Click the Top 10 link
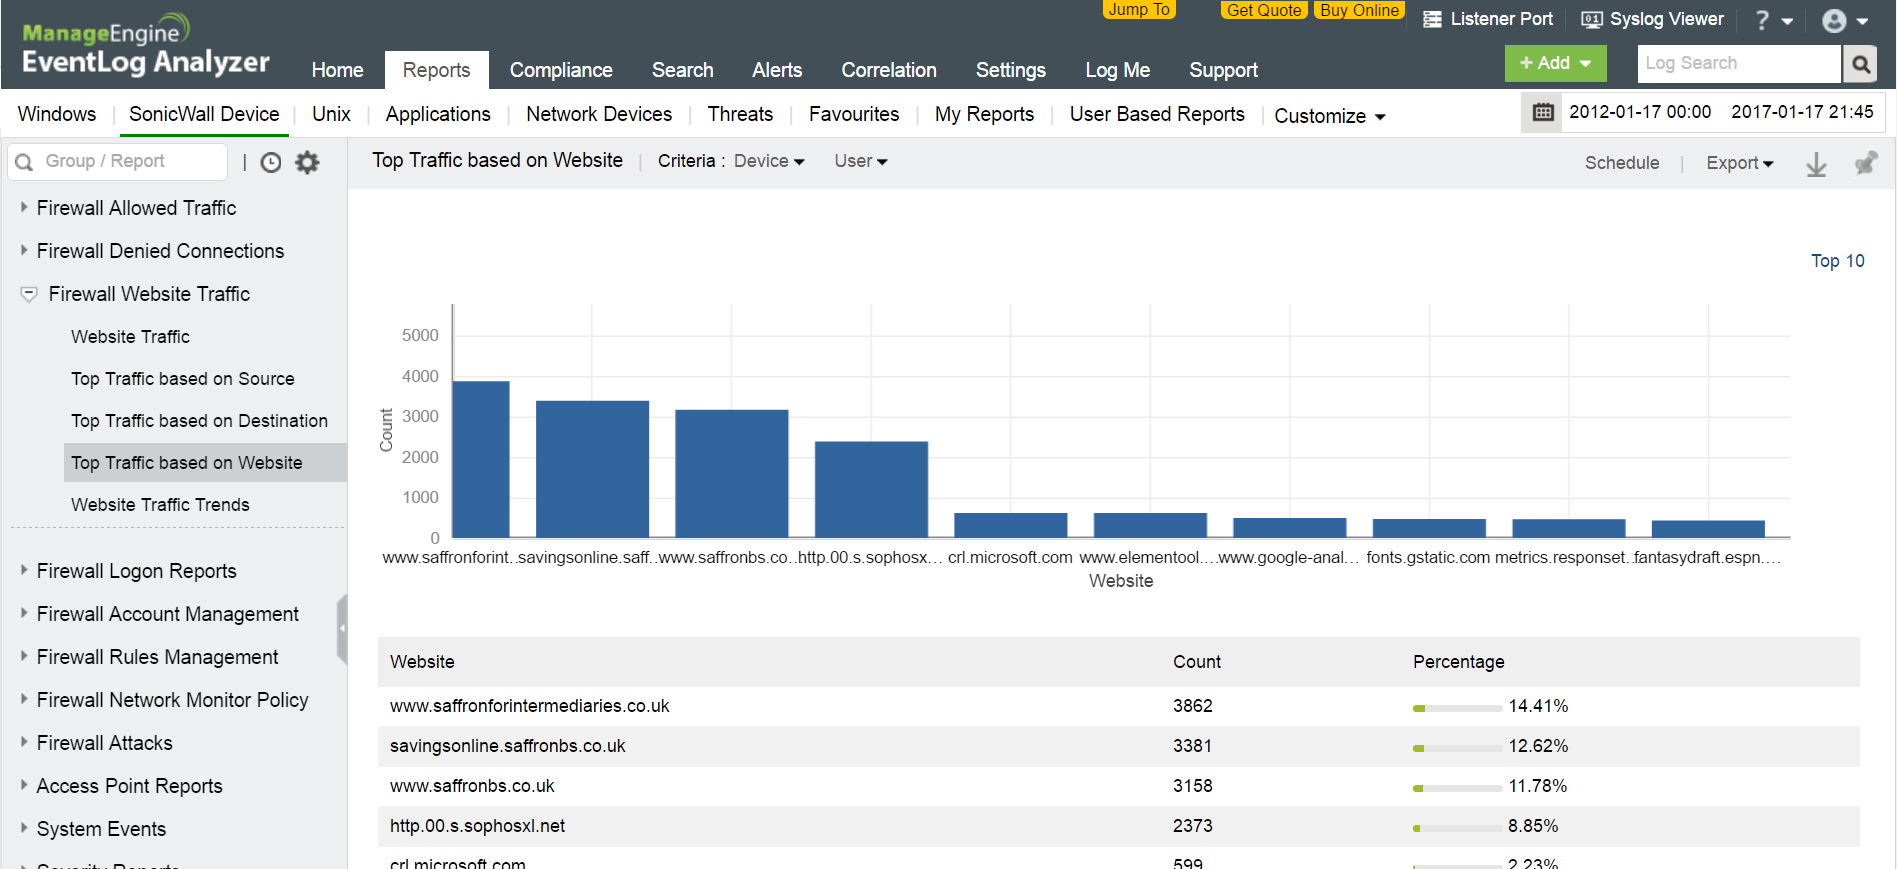 click(1837, 261)
